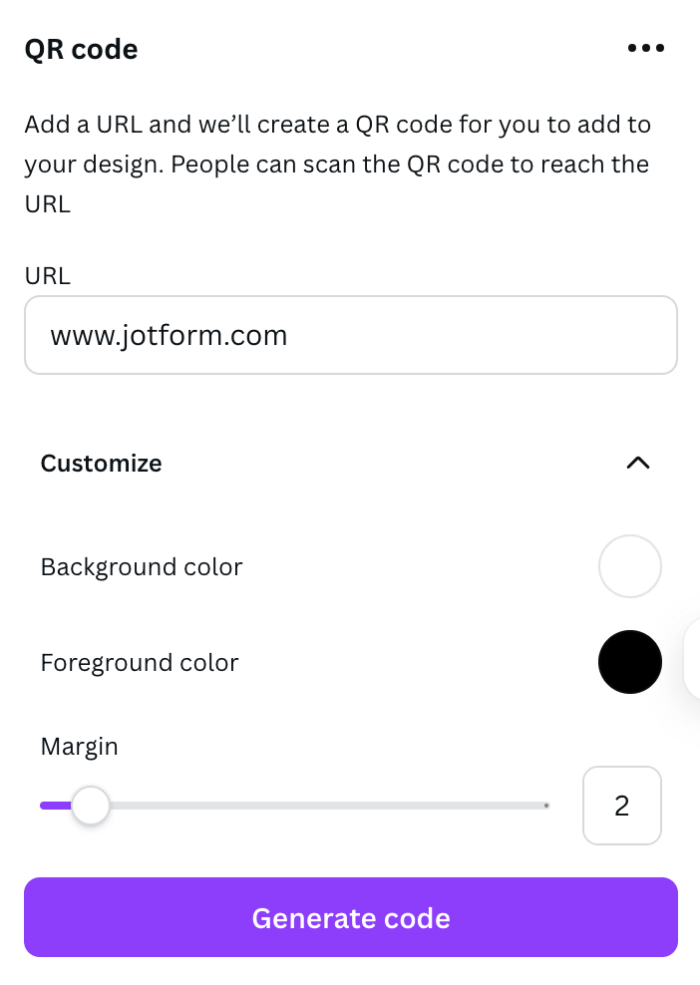
Task: Click Generate code to create the QR
Action: [x=350, y=917]
